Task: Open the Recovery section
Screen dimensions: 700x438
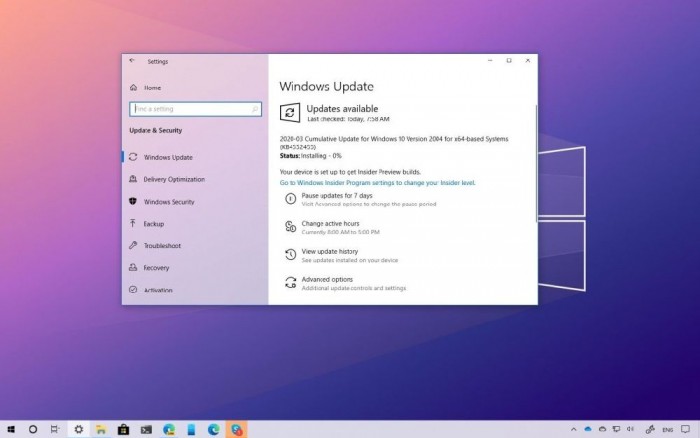Action: (x=156, y=268)
